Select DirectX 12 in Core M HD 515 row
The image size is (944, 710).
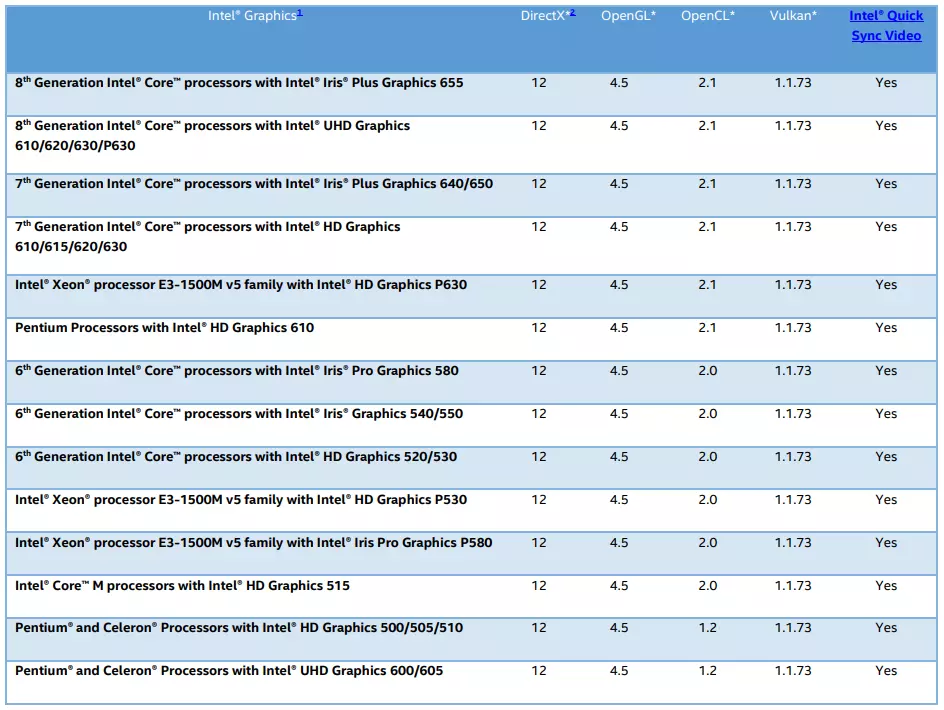[539, 585]
